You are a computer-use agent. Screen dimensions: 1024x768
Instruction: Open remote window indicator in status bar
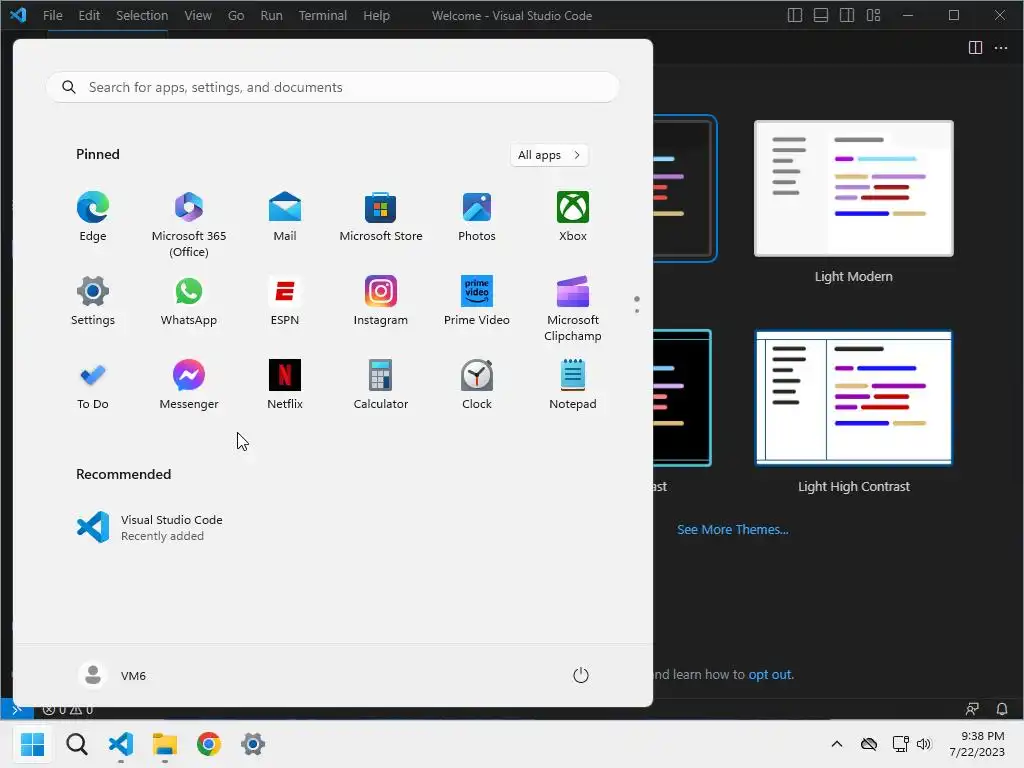pos(17,709)
